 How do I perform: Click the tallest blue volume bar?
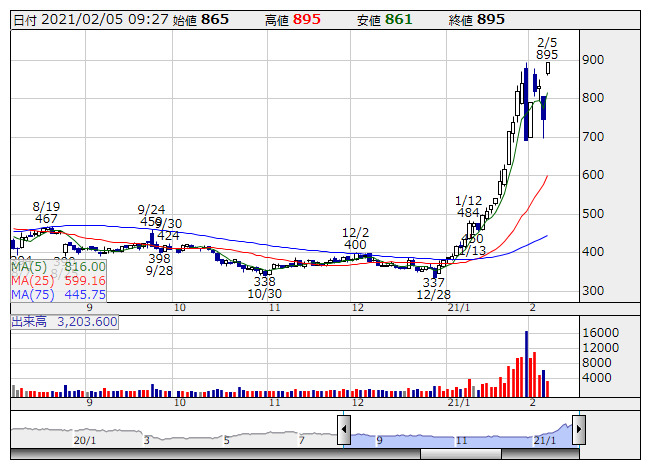526,364
